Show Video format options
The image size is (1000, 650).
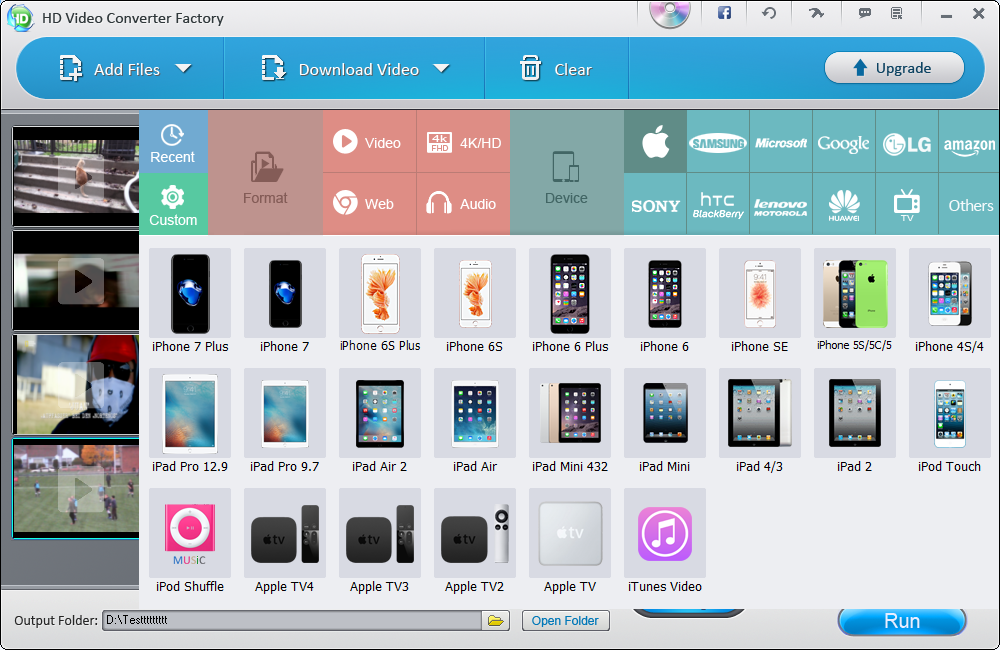pos(369,142)
